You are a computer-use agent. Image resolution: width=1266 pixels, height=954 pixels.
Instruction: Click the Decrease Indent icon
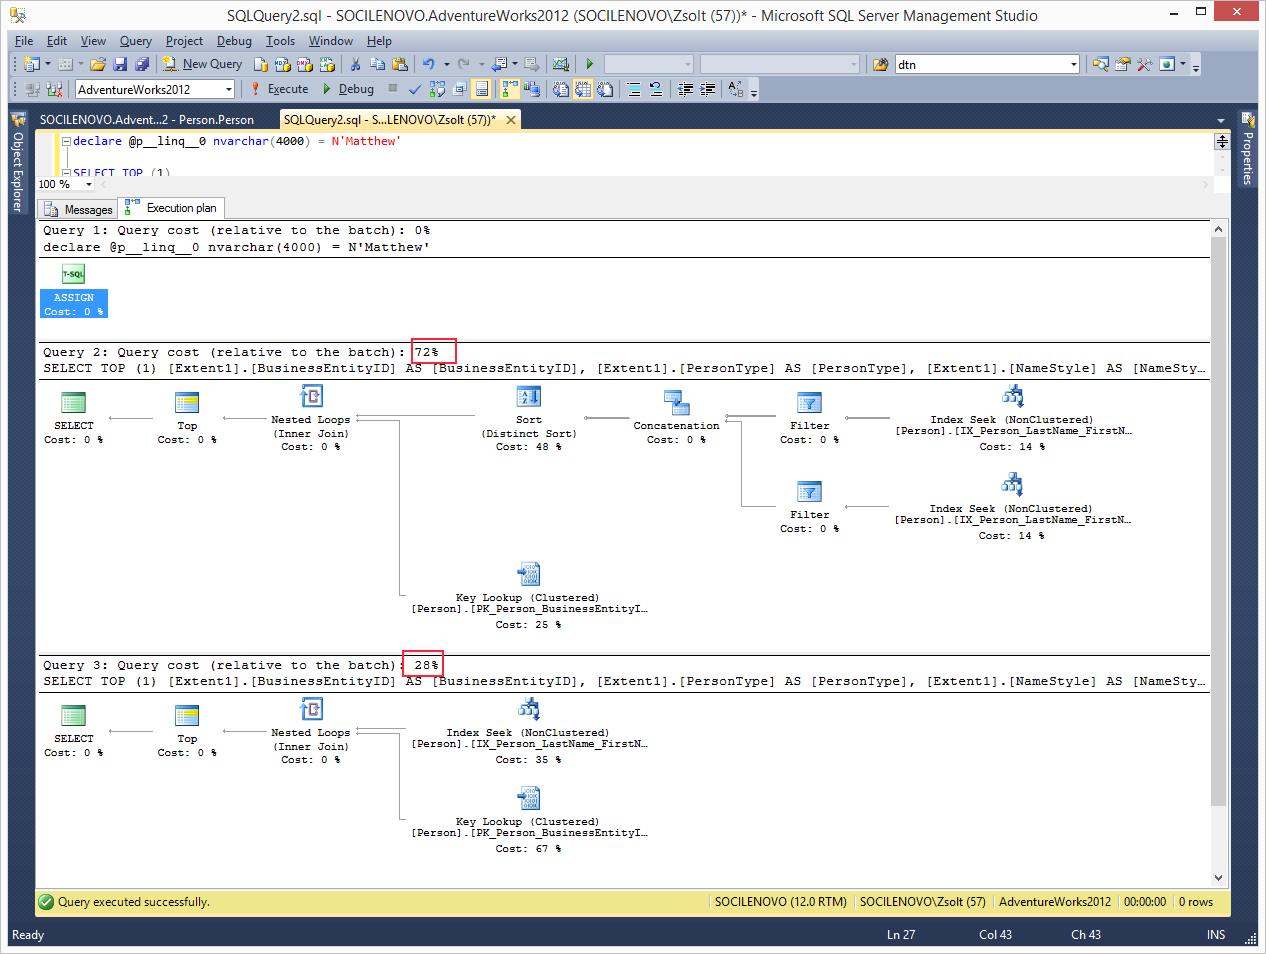[x=685, y=89]
